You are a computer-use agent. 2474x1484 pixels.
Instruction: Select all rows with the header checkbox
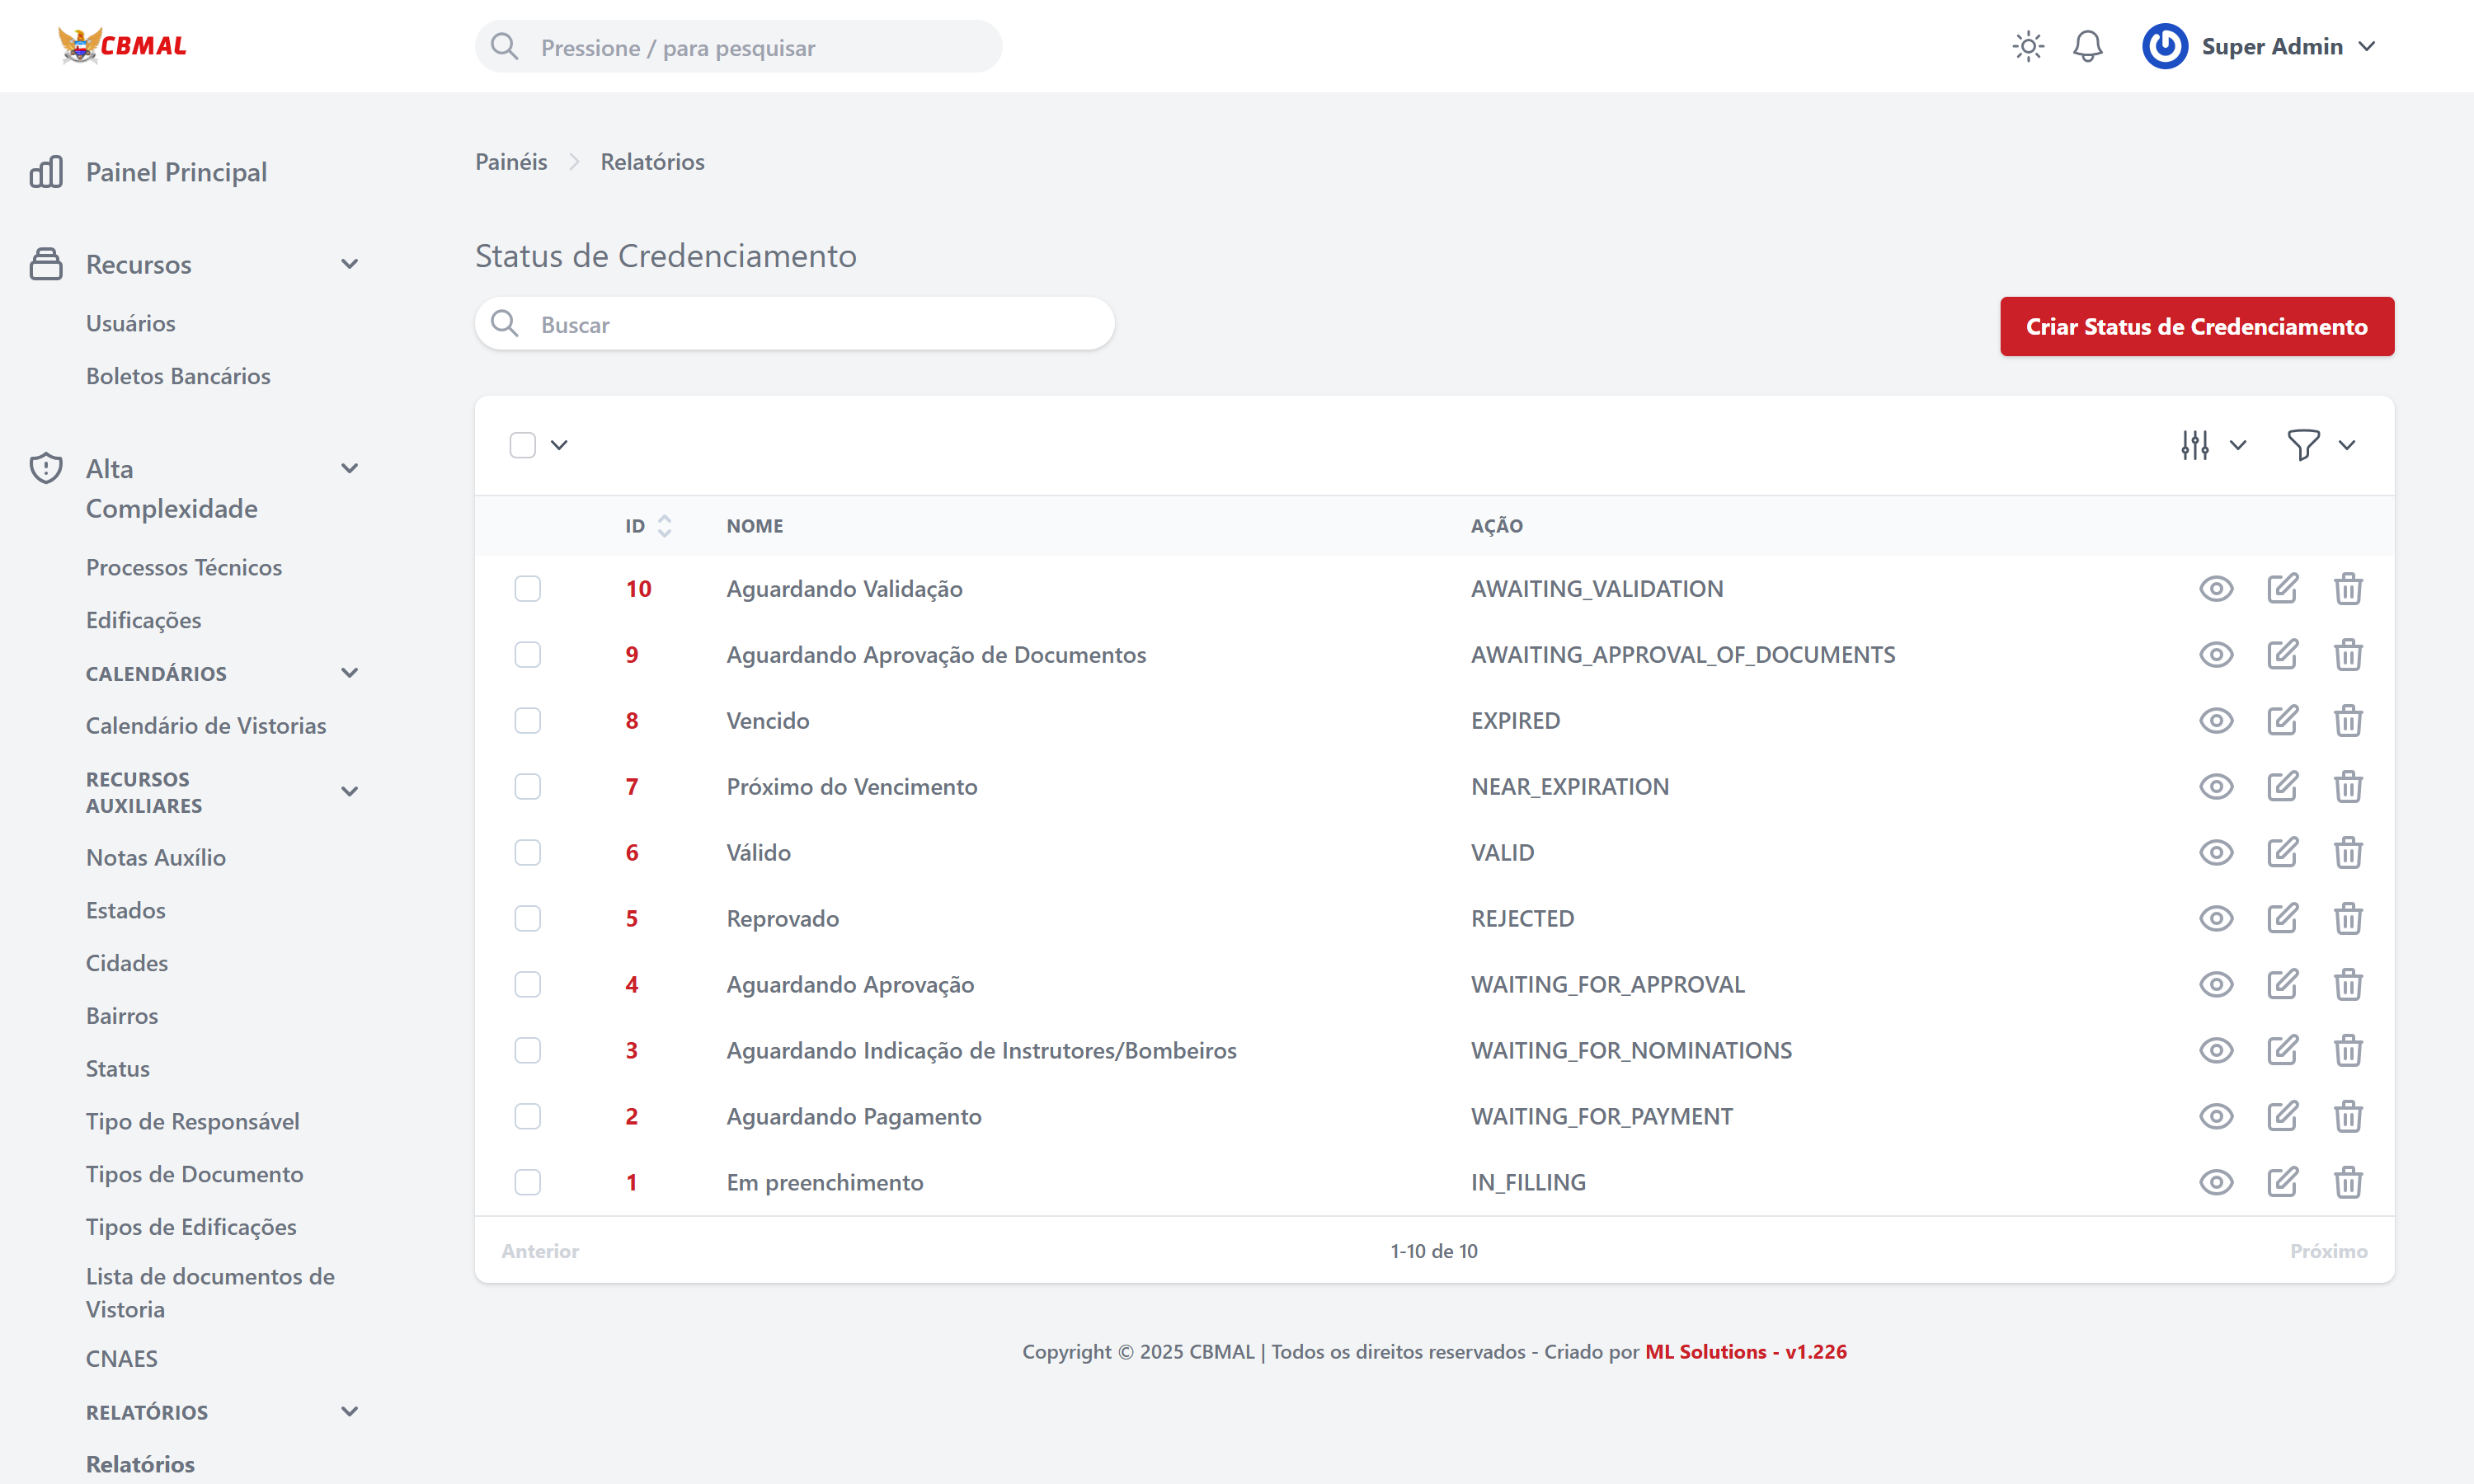tap(524, 445)
